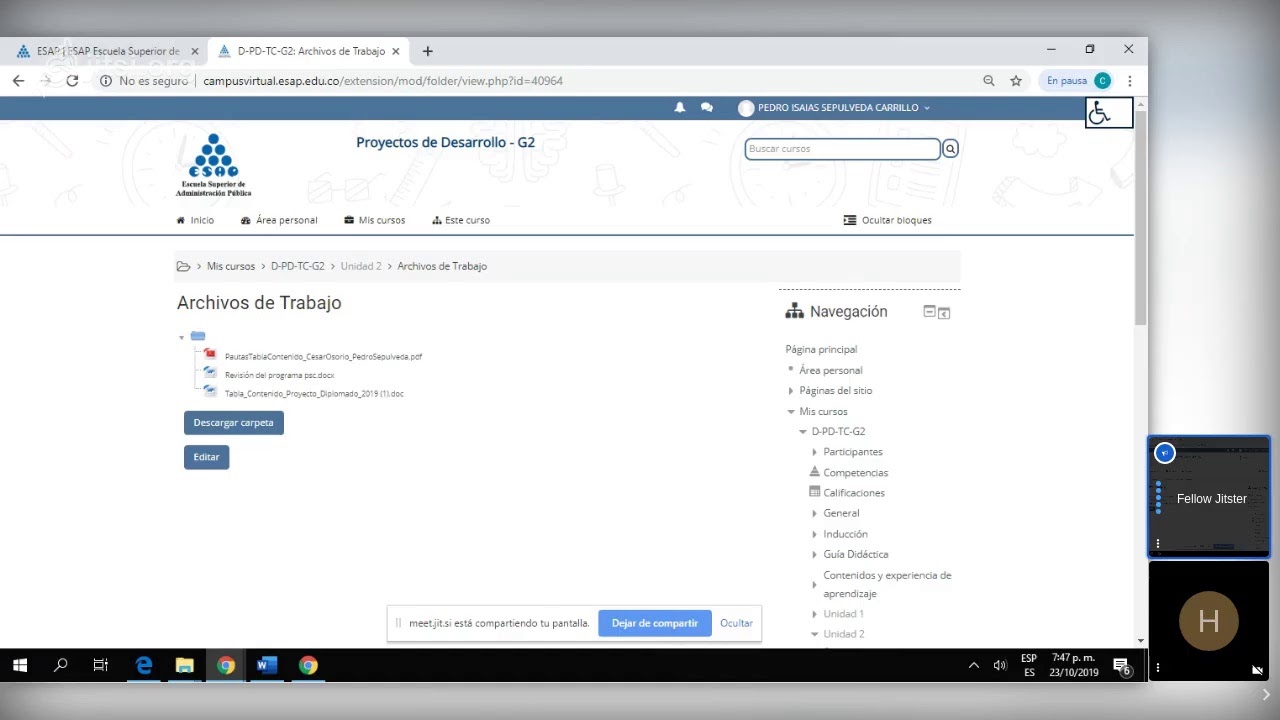Open Microsoft Edge from the taskbar
The height and width of the screenshot is (720, 1280).
(144, 665)
